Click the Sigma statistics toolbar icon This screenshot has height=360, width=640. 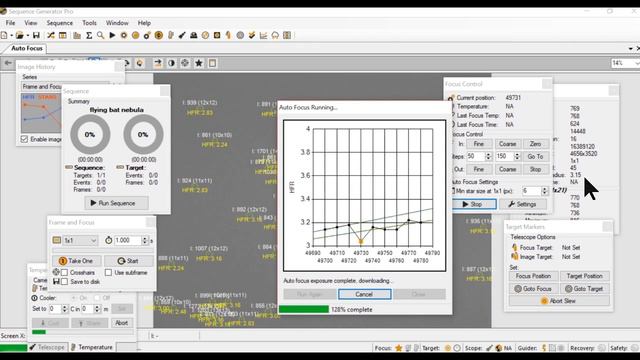tap(89, 36)
